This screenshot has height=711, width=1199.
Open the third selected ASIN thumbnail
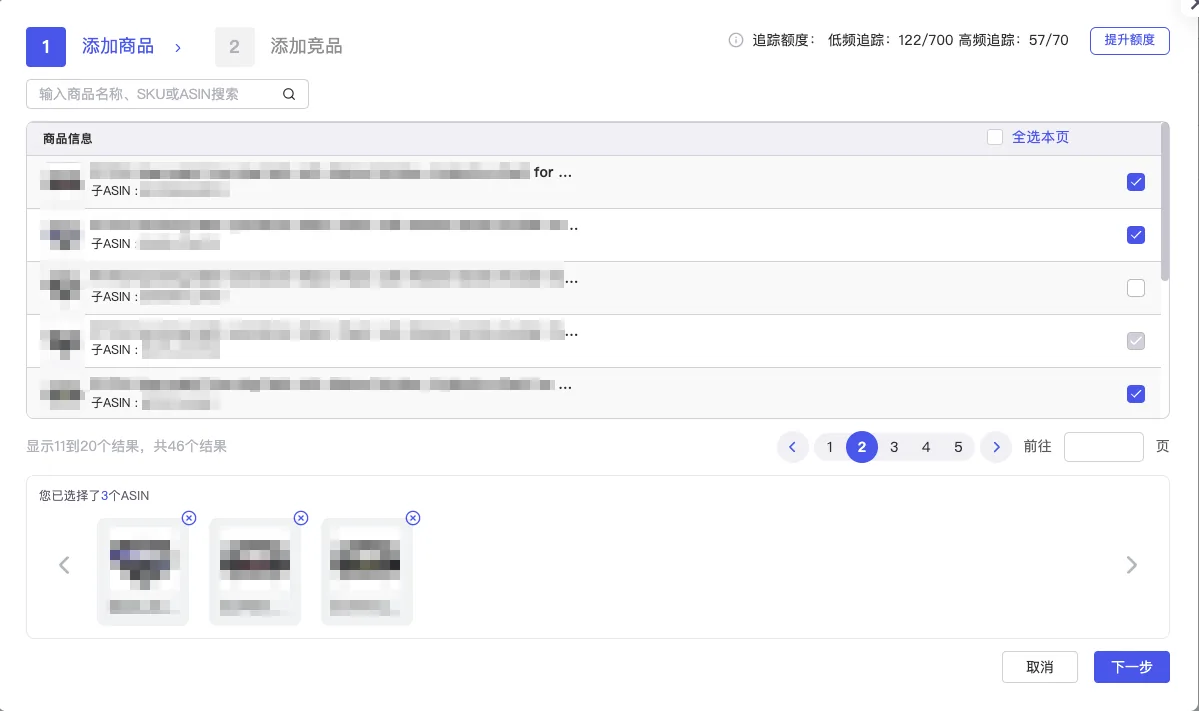pos(367,572)
